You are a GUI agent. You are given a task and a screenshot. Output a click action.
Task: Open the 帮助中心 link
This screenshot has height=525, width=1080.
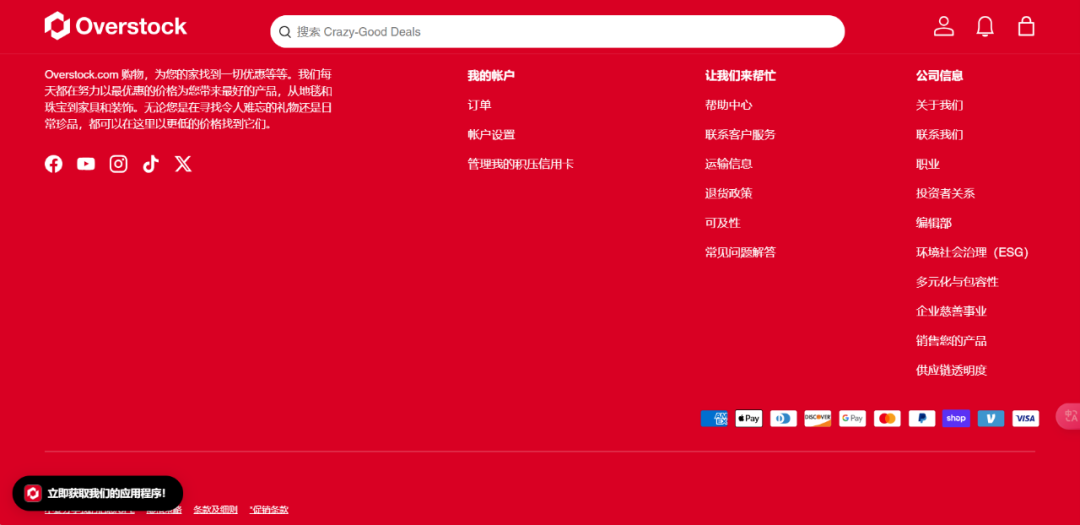(x=729, y=105)
